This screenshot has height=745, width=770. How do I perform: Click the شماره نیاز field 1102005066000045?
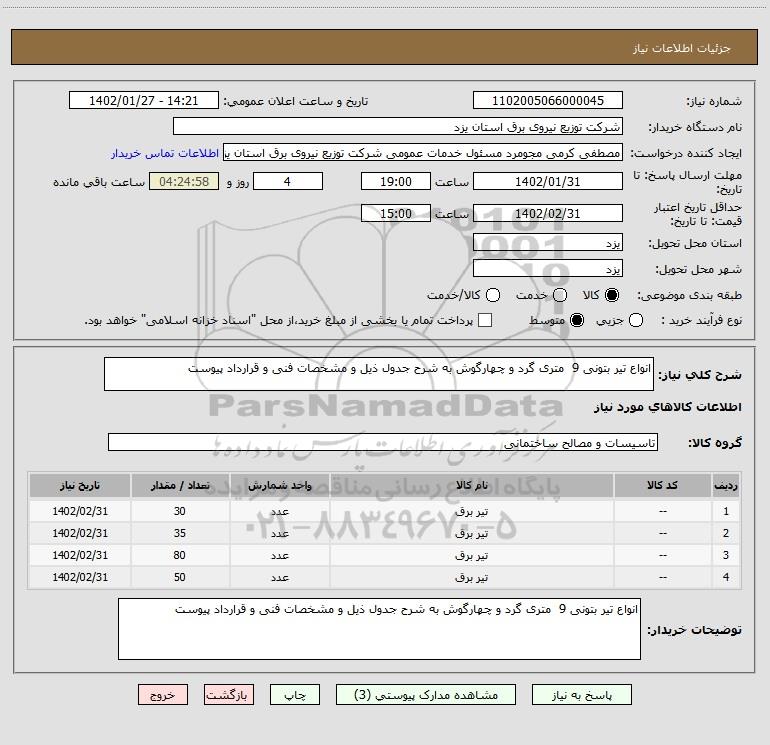click(x=548, y=101)
